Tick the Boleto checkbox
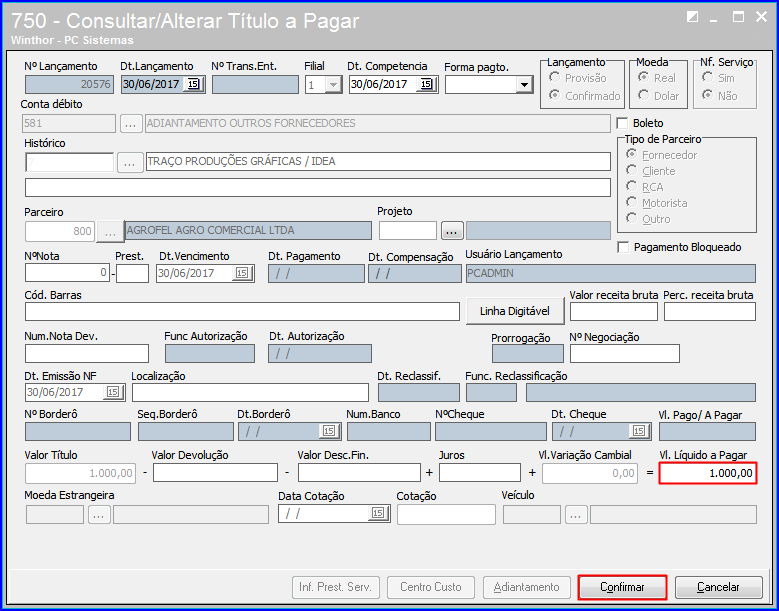 pyautogui.click(x=622, y=123)
